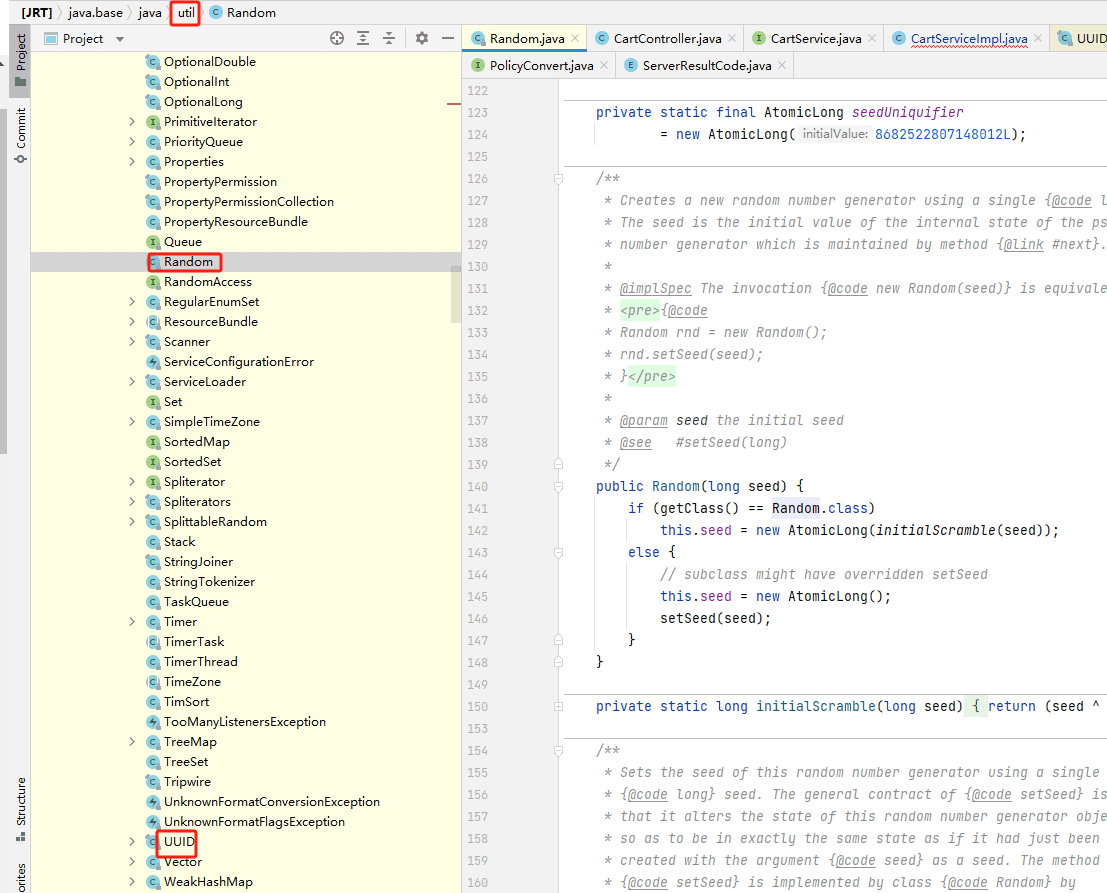Select the Queue interface in tree
Image resolution: width=1107 pixels, height=893 pixels.
[183, 241]
